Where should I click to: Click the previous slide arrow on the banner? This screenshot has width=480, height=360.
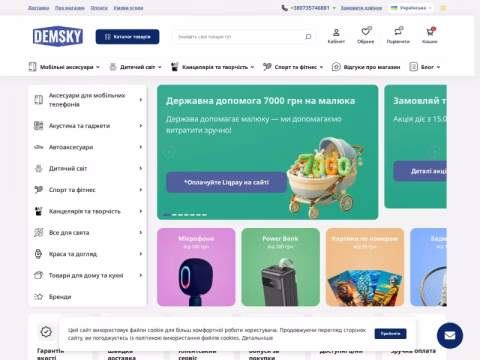[x=169, y=152]
